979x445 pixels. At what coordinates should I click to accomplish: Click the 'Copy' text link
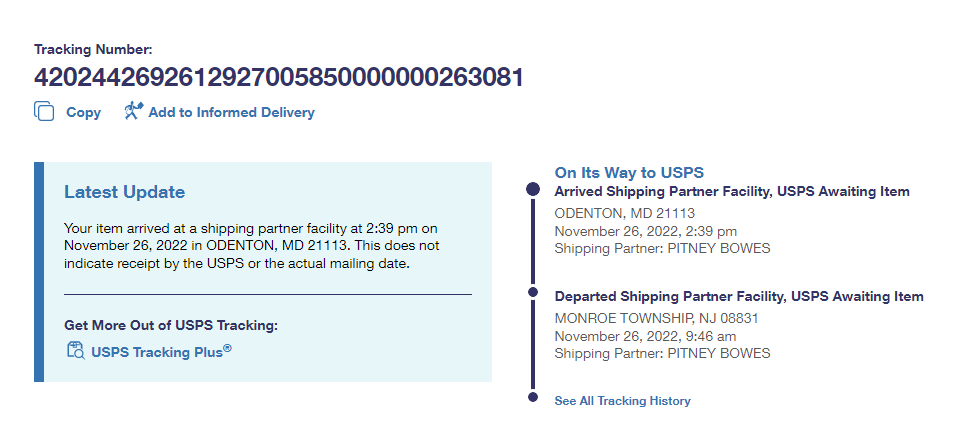tap(83, 113)
